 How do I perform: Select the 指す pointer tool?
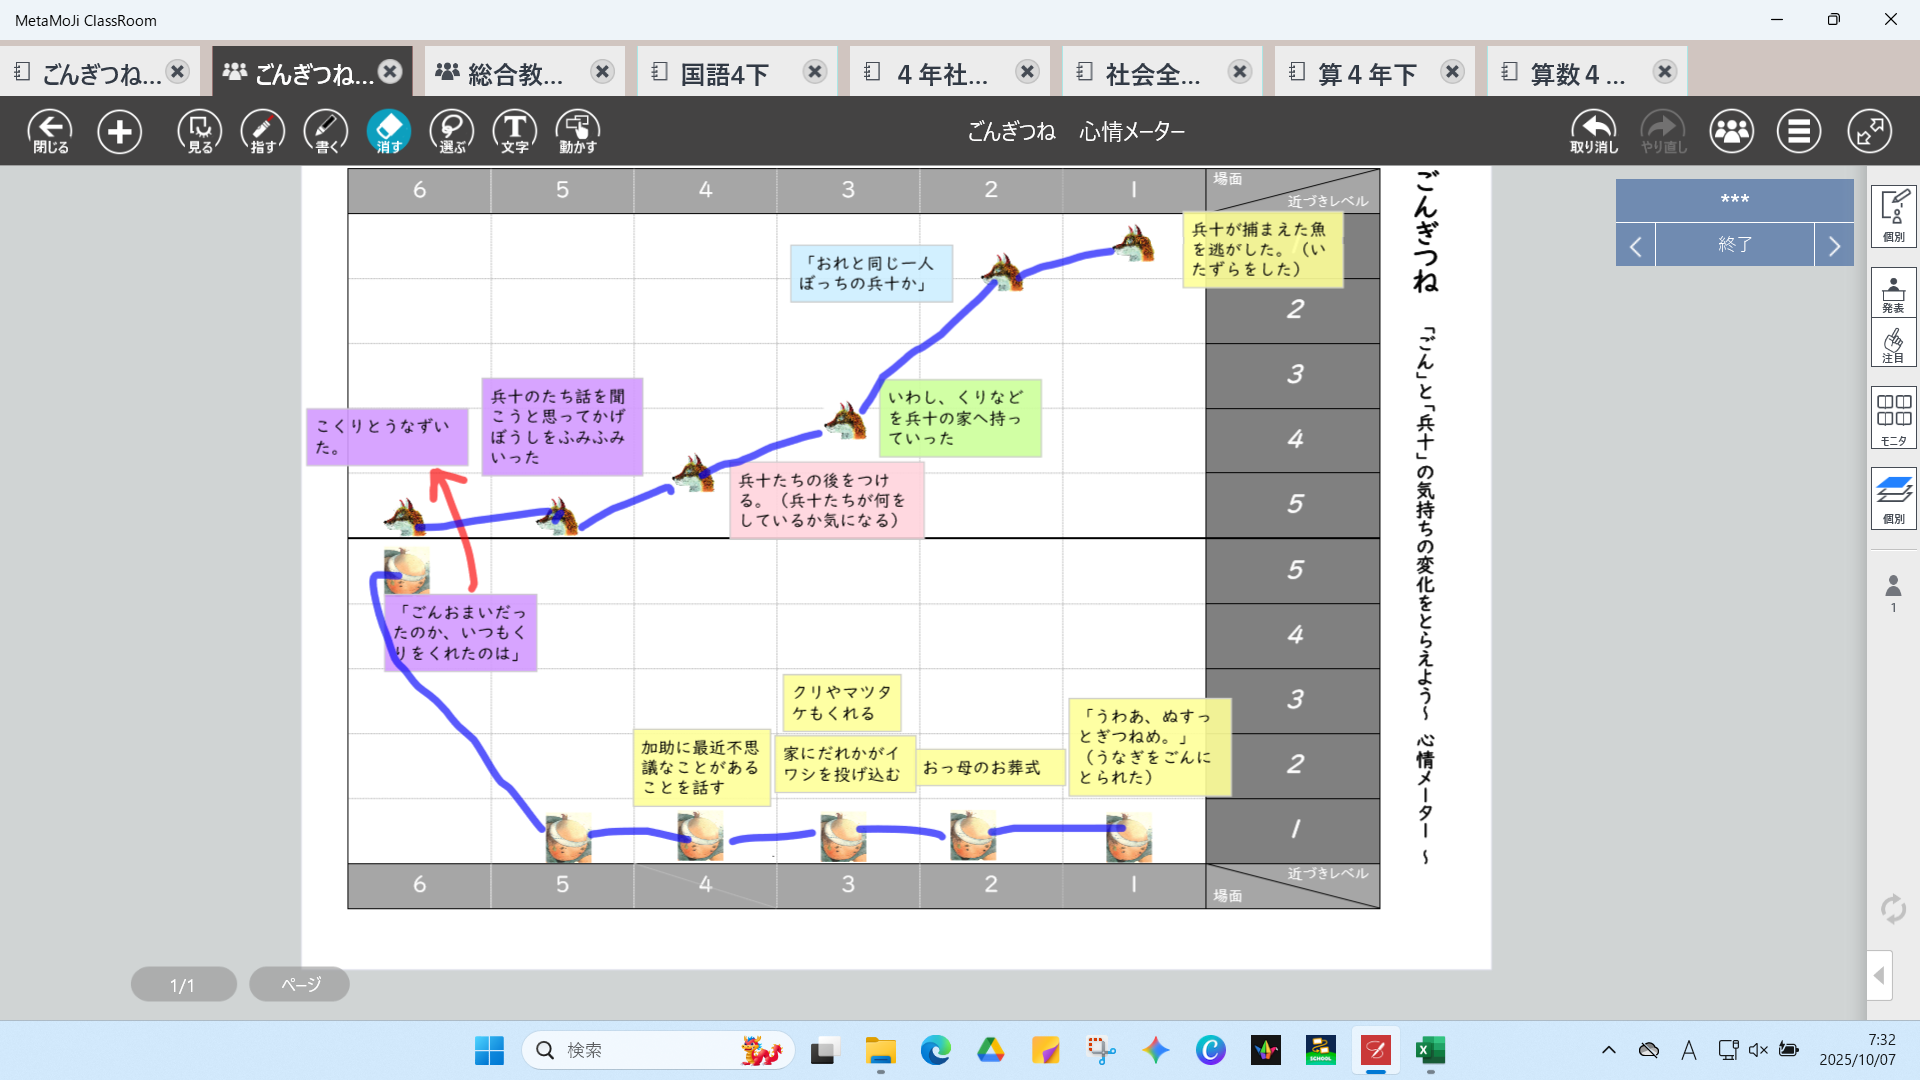[263, 131]
